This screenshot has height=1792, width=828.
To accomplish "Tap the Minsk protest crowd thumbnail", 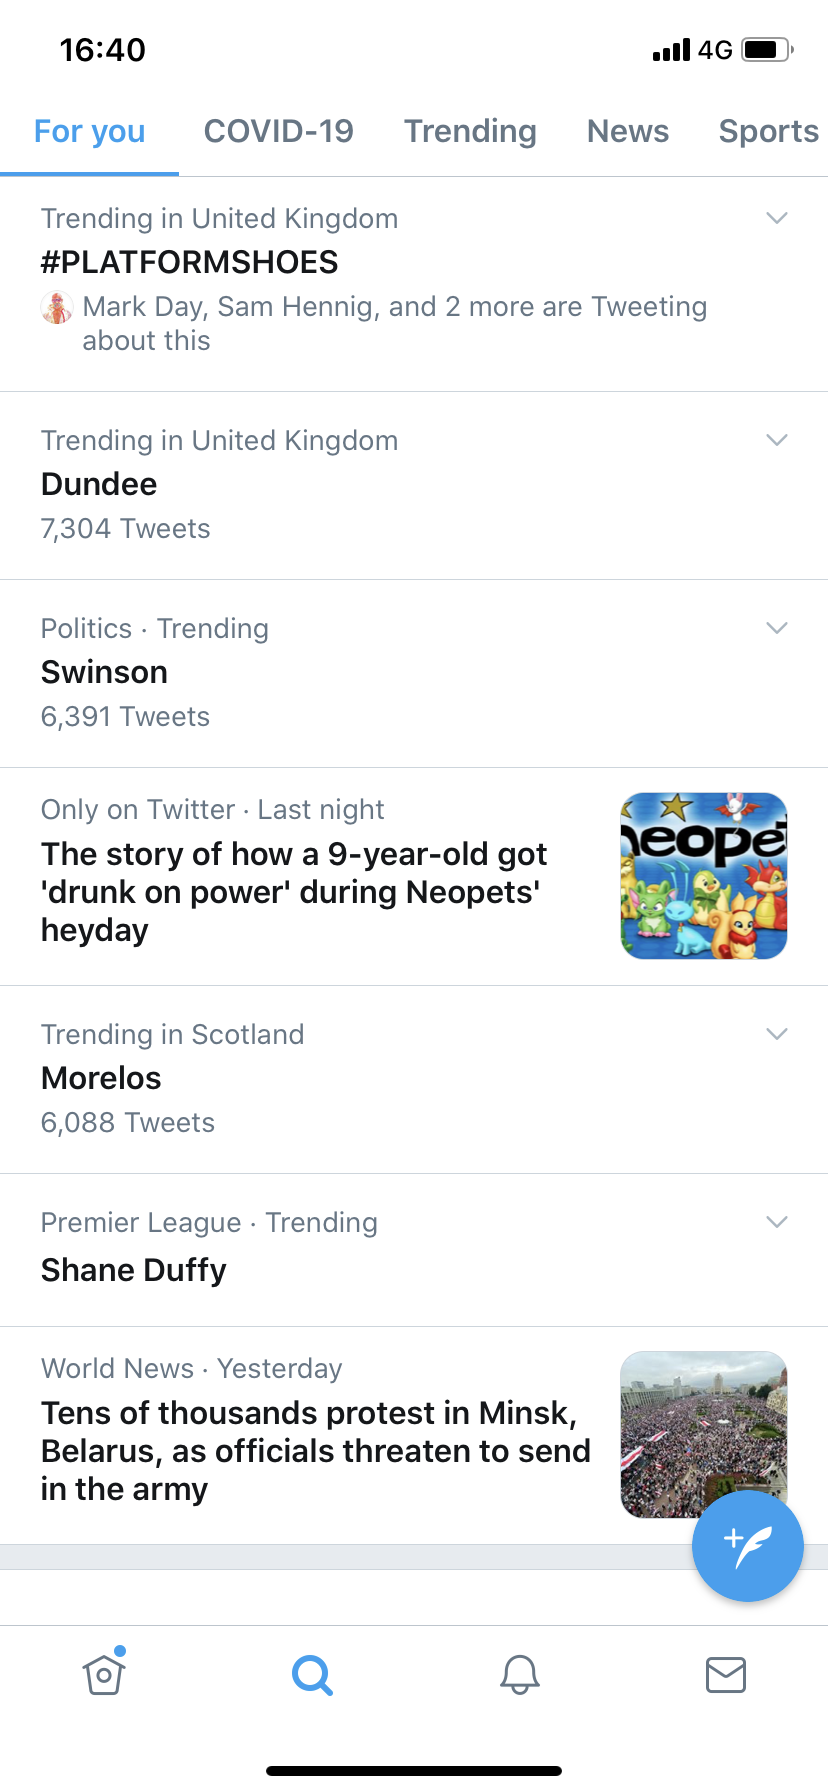I will tap(704, 1434).
